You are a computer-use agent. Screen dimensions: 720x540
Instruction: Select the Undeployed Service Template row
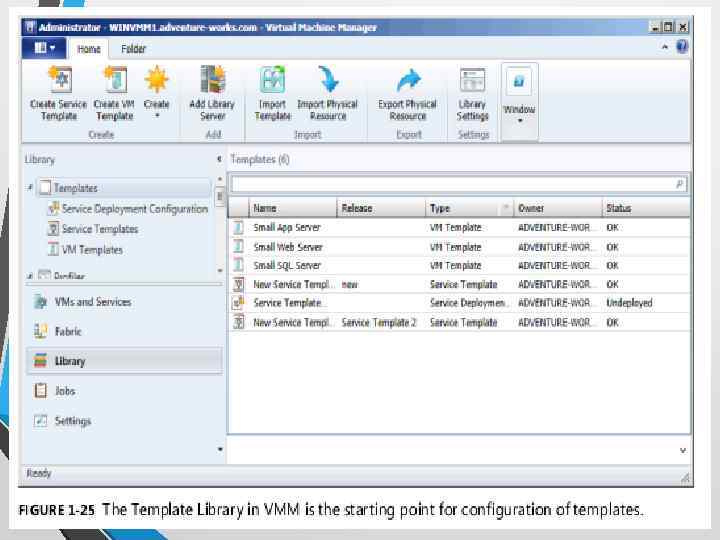pyautogui.click(x=459, y=303)
